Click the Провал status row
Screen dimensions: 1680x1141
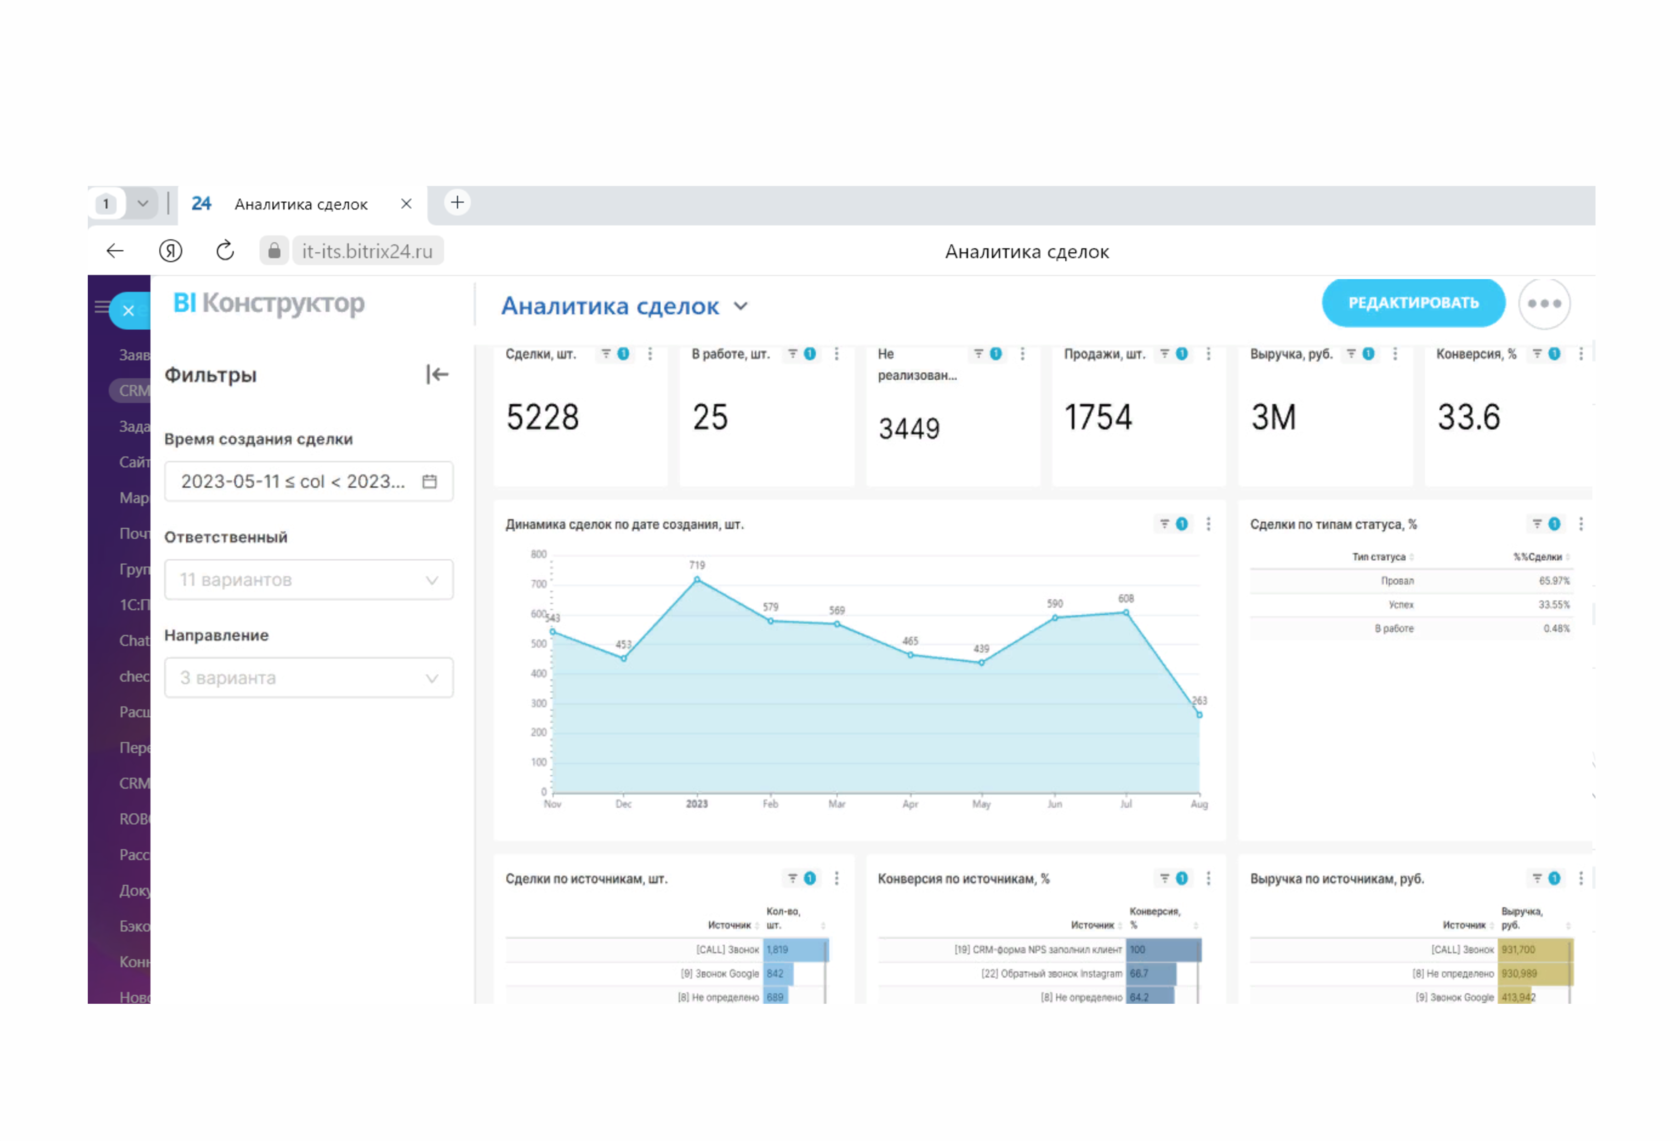point(1411,581)
